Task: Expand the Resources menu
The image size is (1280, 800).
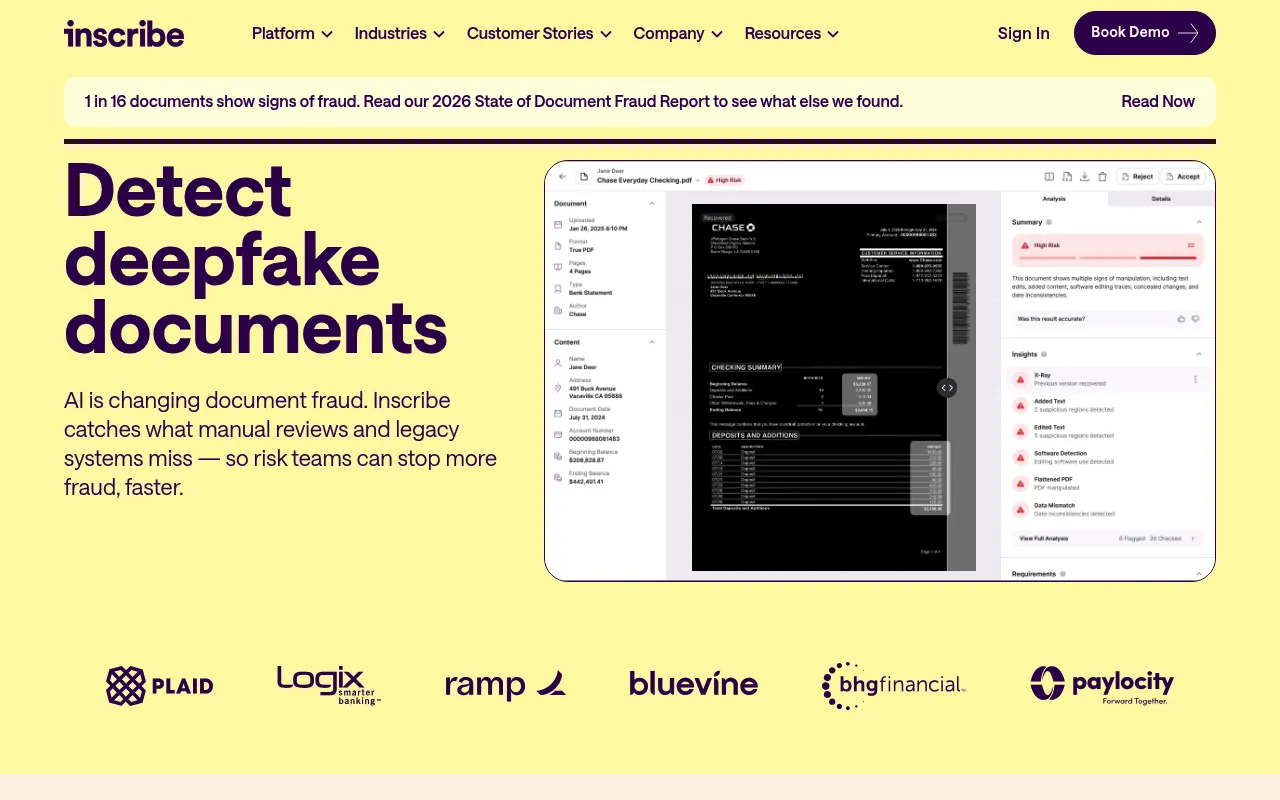Action: (792, 33)
